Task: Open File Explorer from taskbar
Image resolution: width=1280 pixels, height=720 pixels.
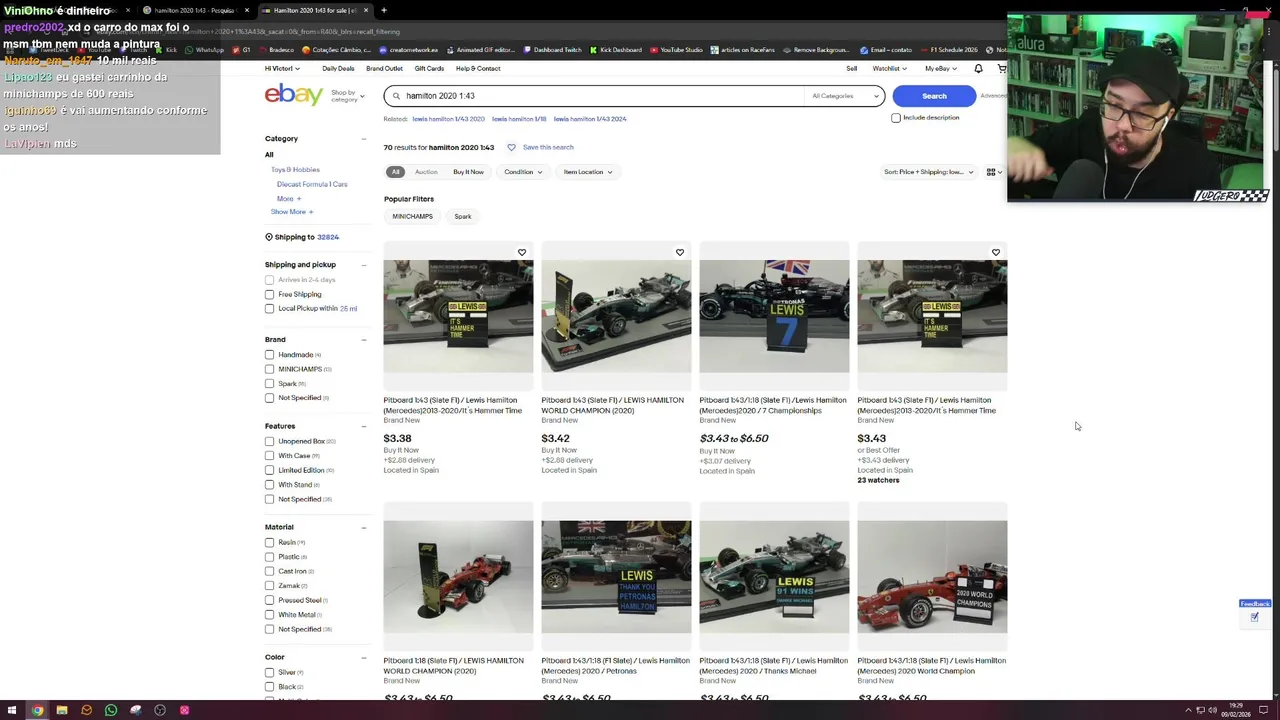Action: (61, 710)
